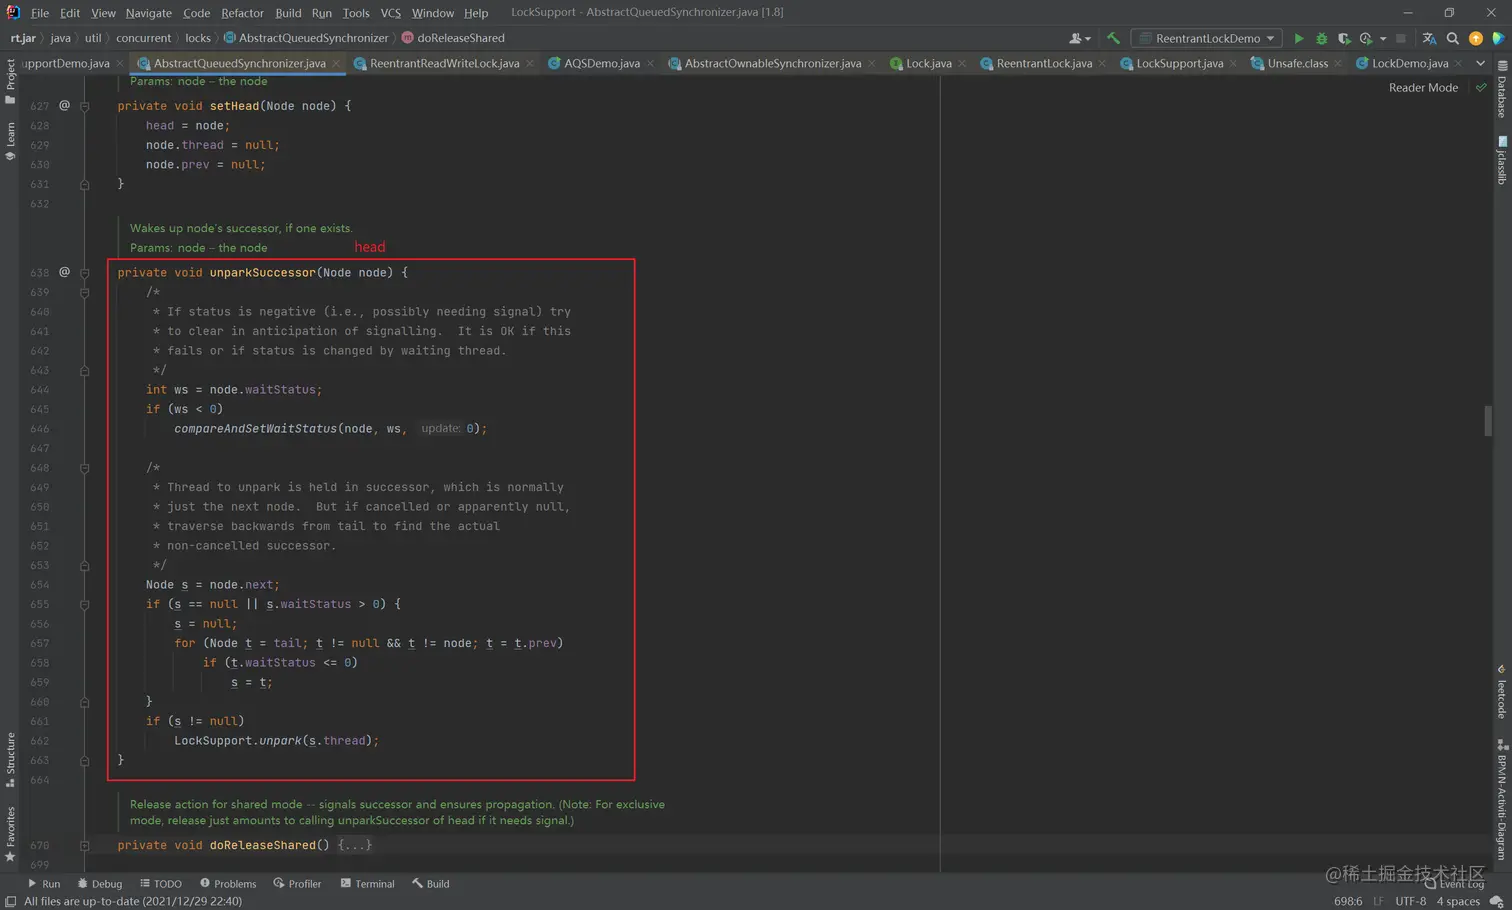The width and height of the screenshot is (1512, 910).
Task: Open the Navigate menu
Action: coord(148,13)
